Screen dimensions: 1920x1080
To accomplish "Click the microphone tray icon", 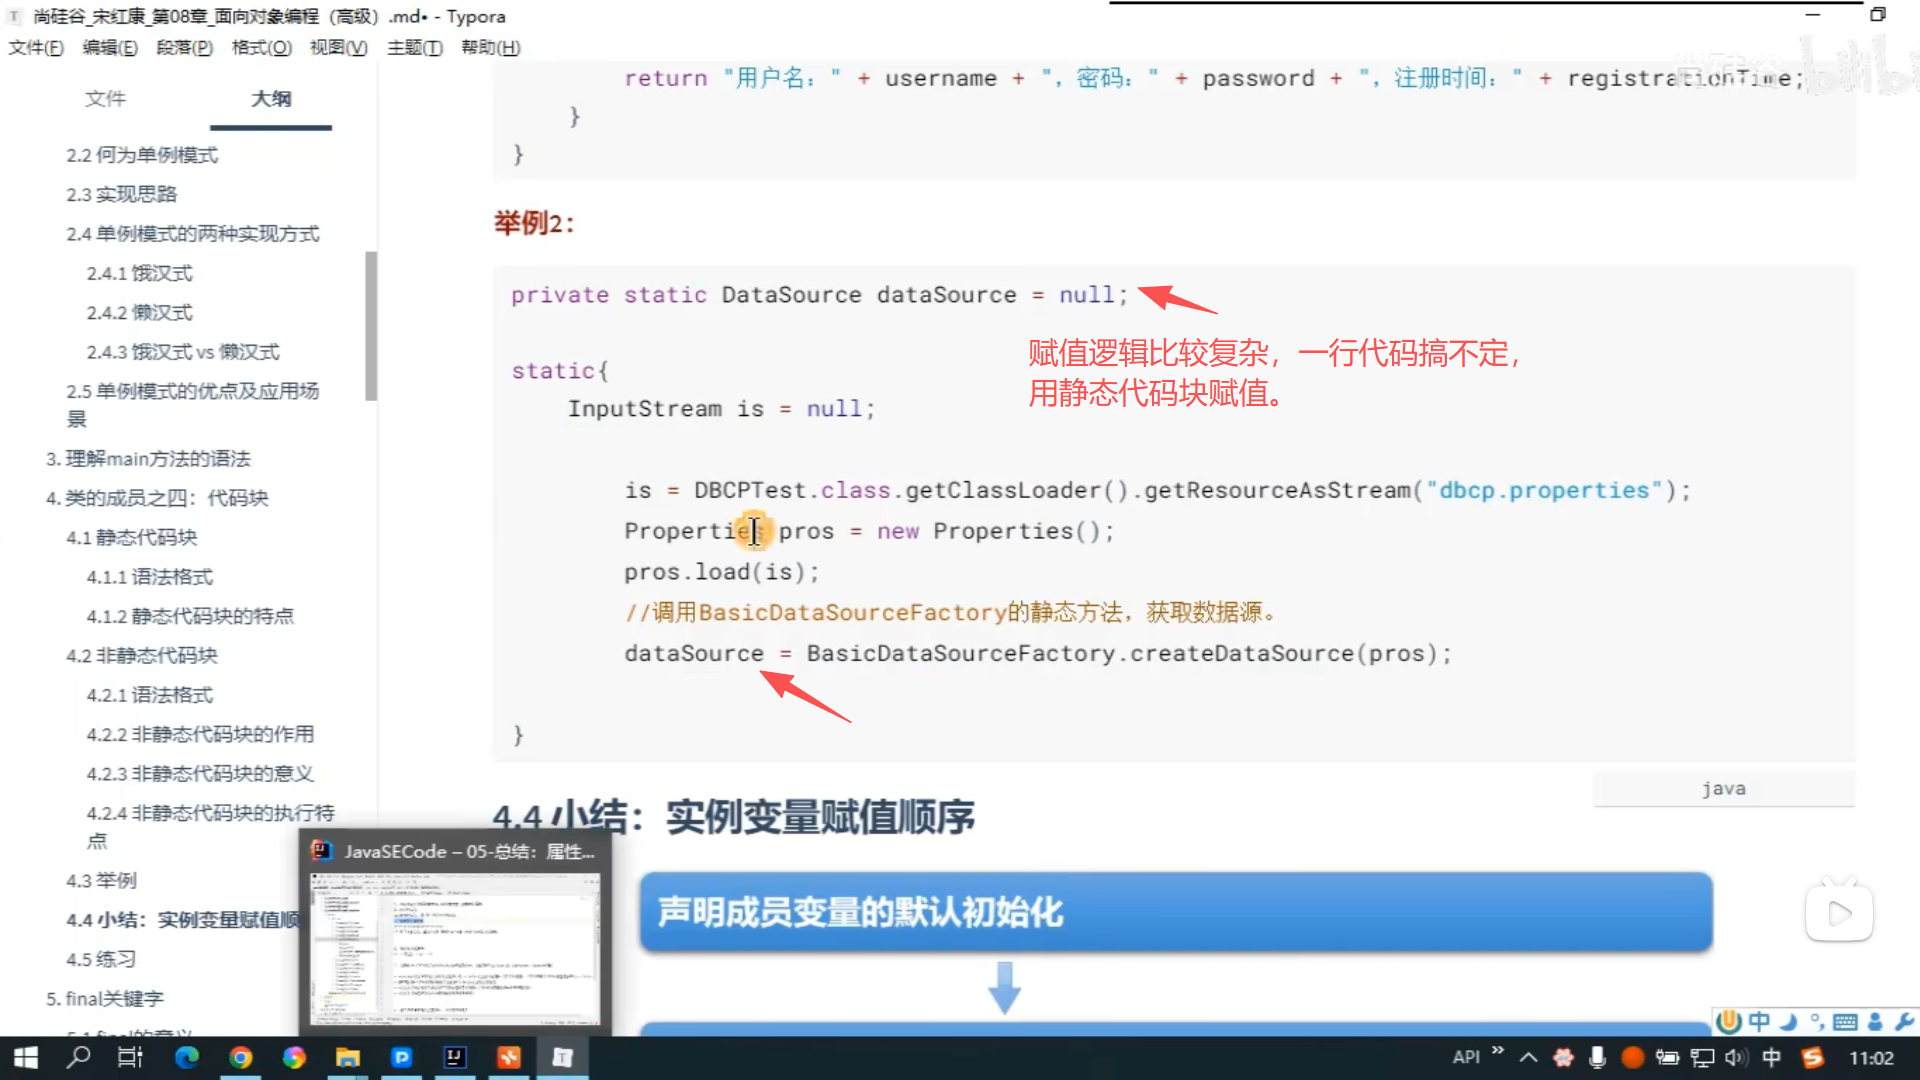I will pos(1597,1057).
